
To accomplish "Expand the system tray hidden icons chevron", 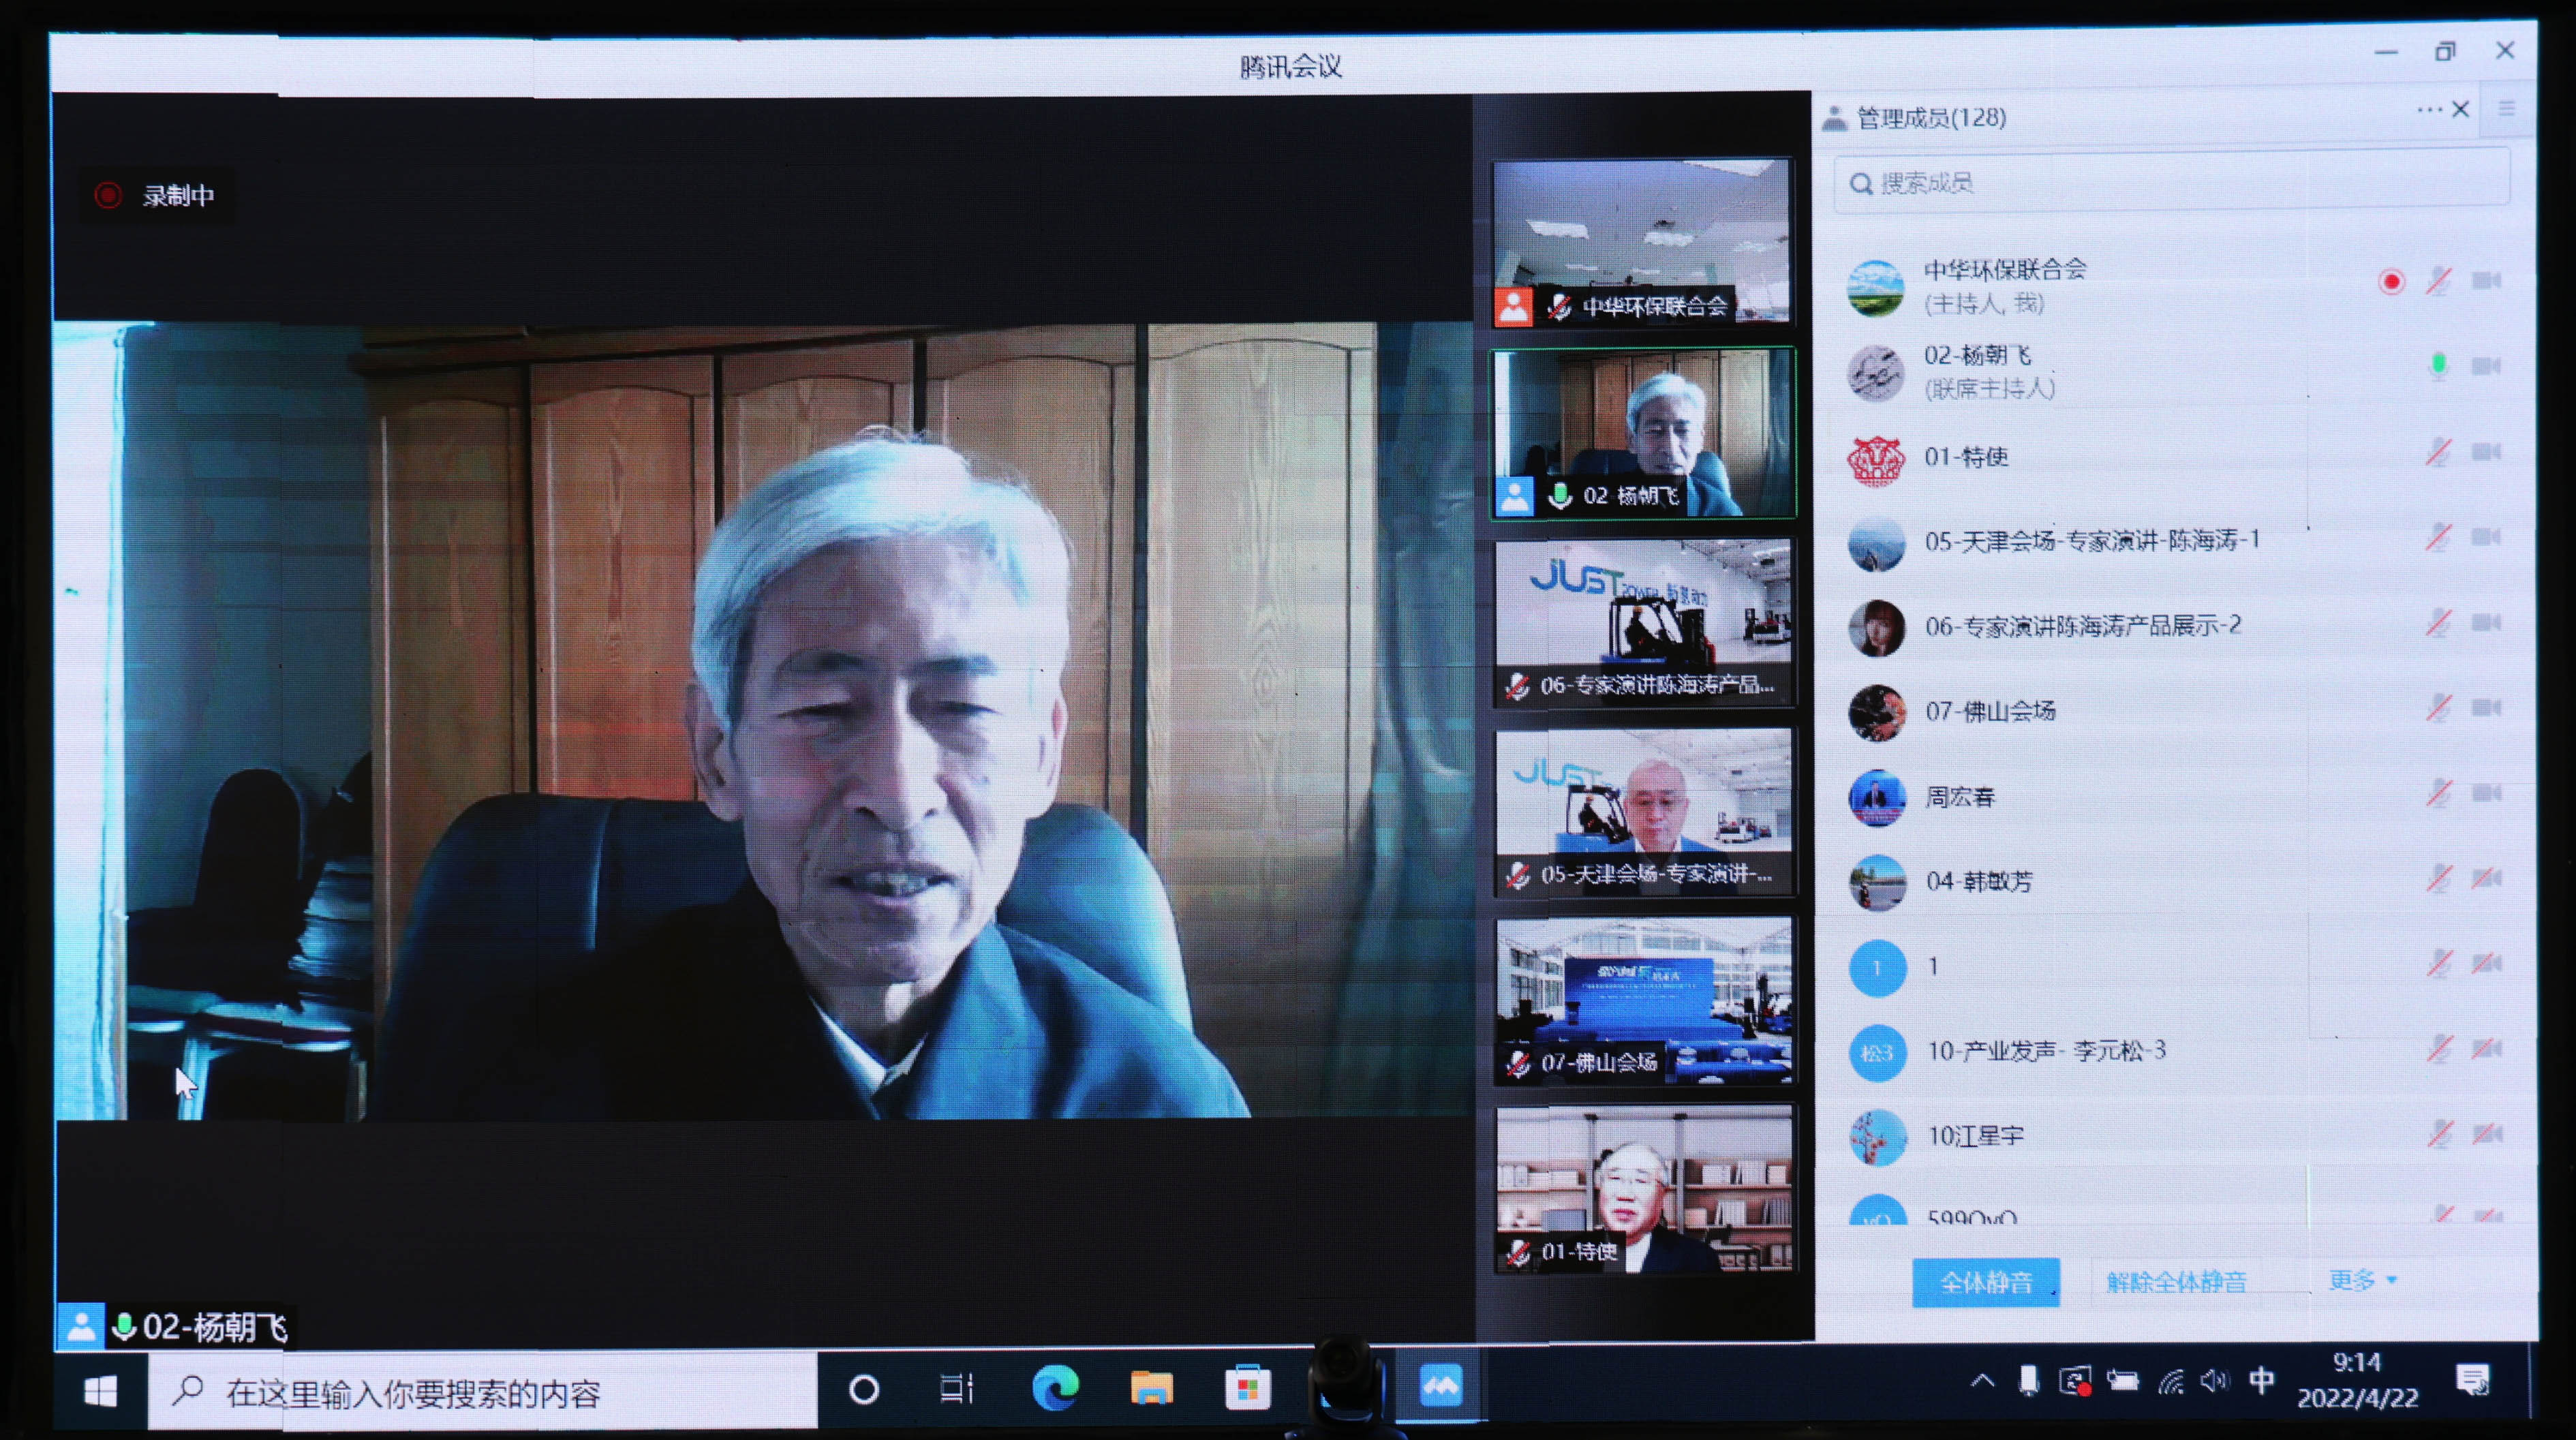I will point(1982,1382).
